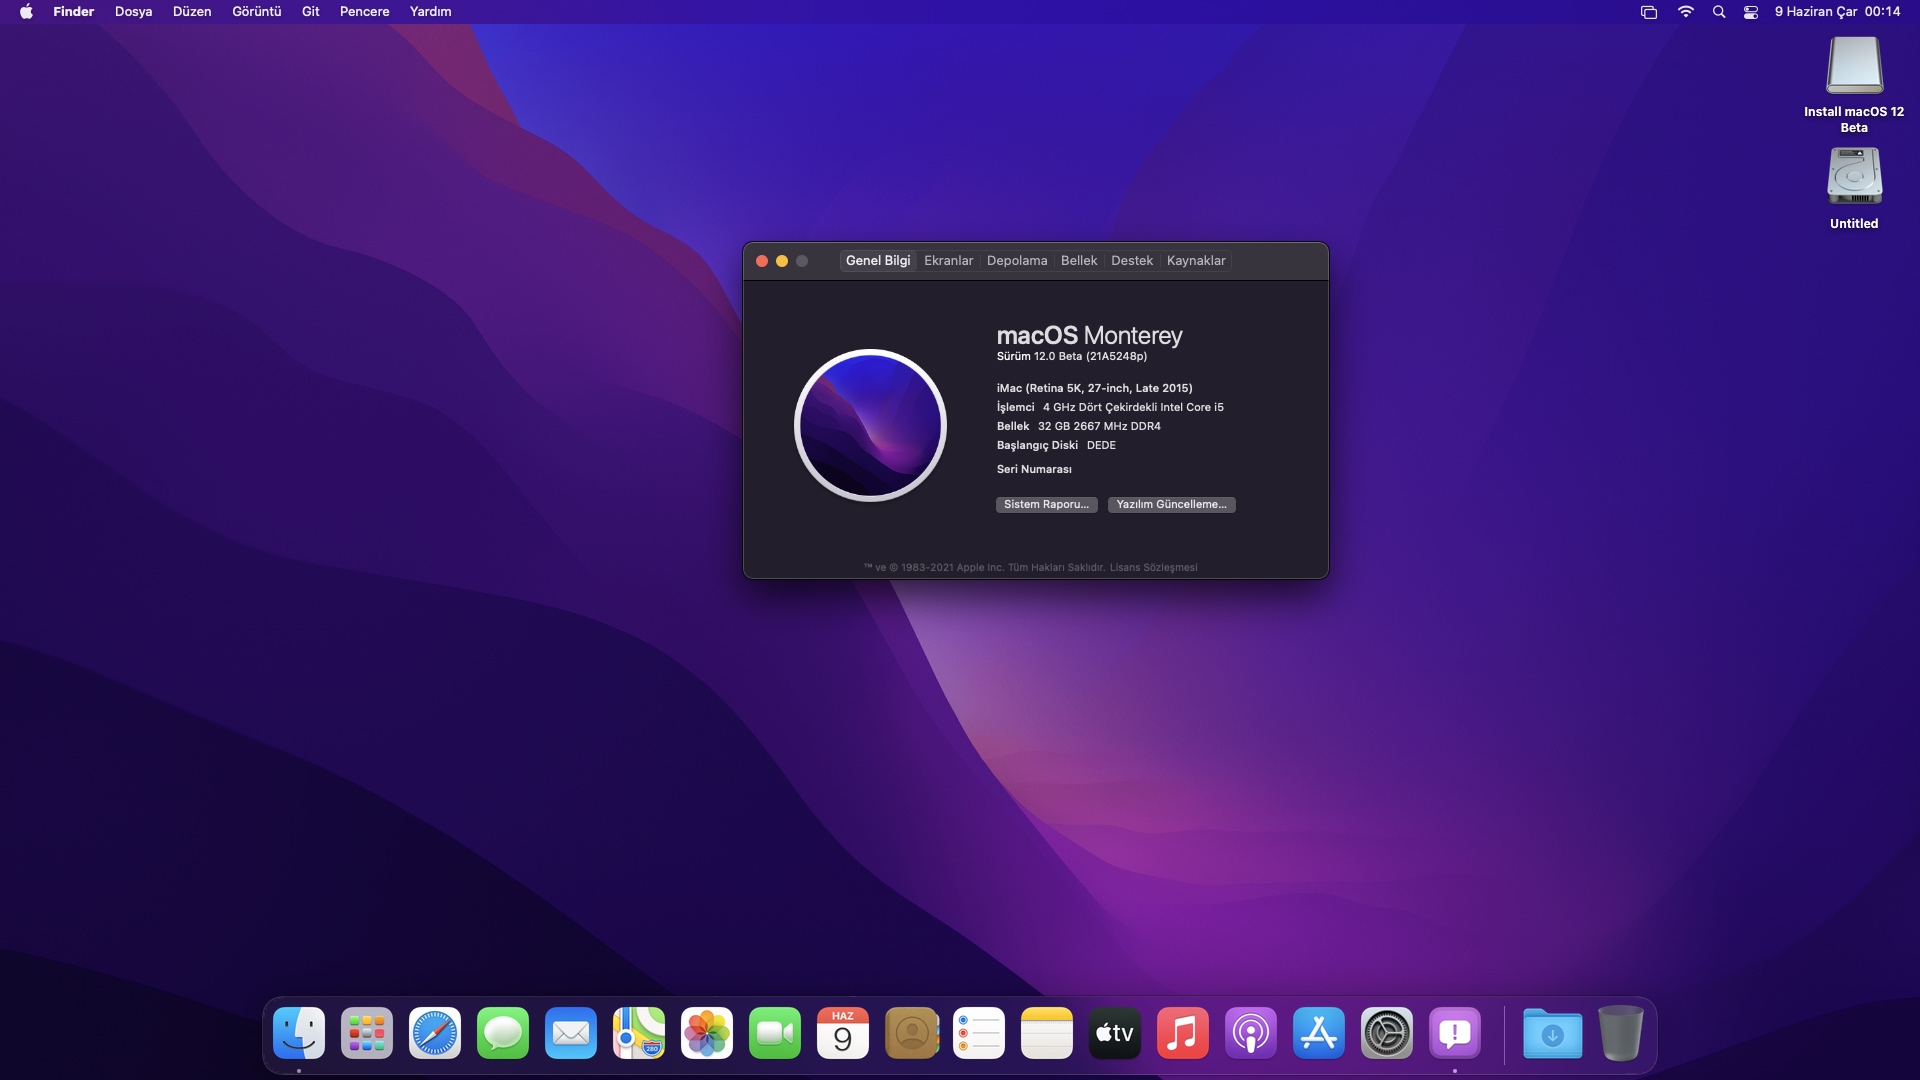Launch Podcasts from the Dock
Screen dimensions: 1920x1080
(1250, 1033)
